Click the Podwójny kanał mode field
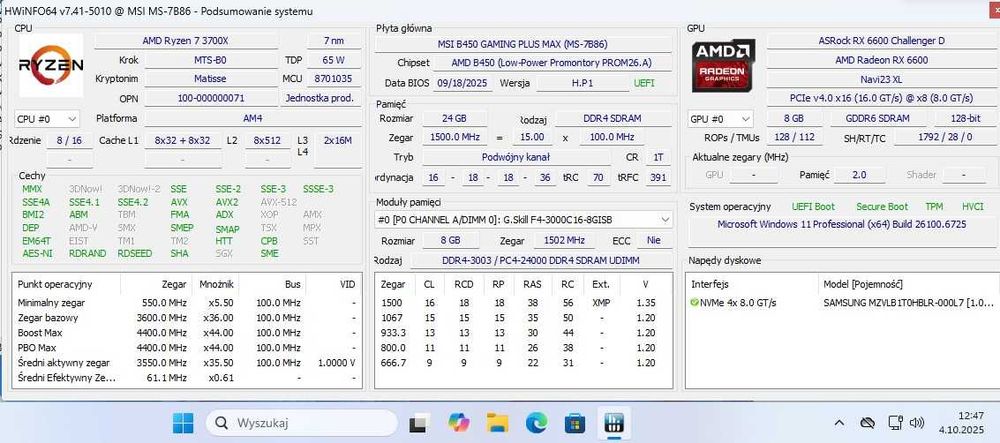This screenshot has height=443, width=1000. (517, 157)
